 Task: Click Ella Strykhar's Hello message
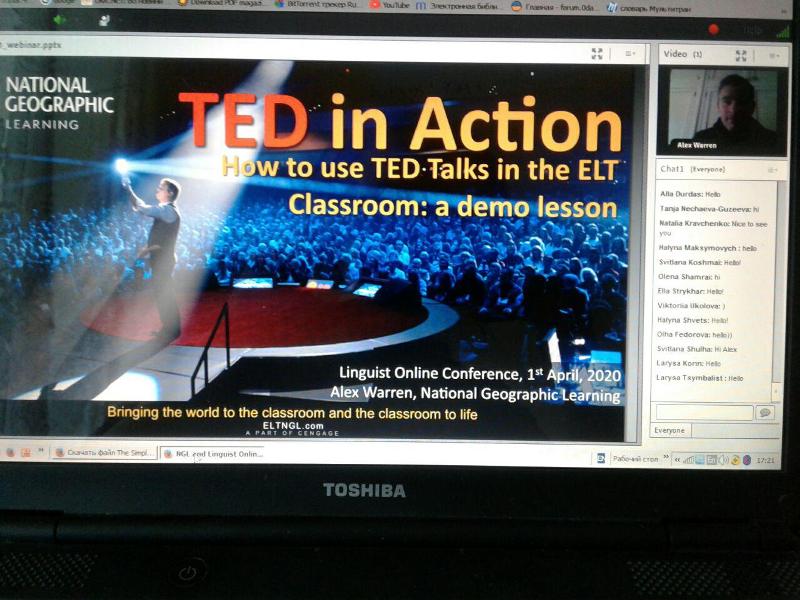click(x=690, y=291)
